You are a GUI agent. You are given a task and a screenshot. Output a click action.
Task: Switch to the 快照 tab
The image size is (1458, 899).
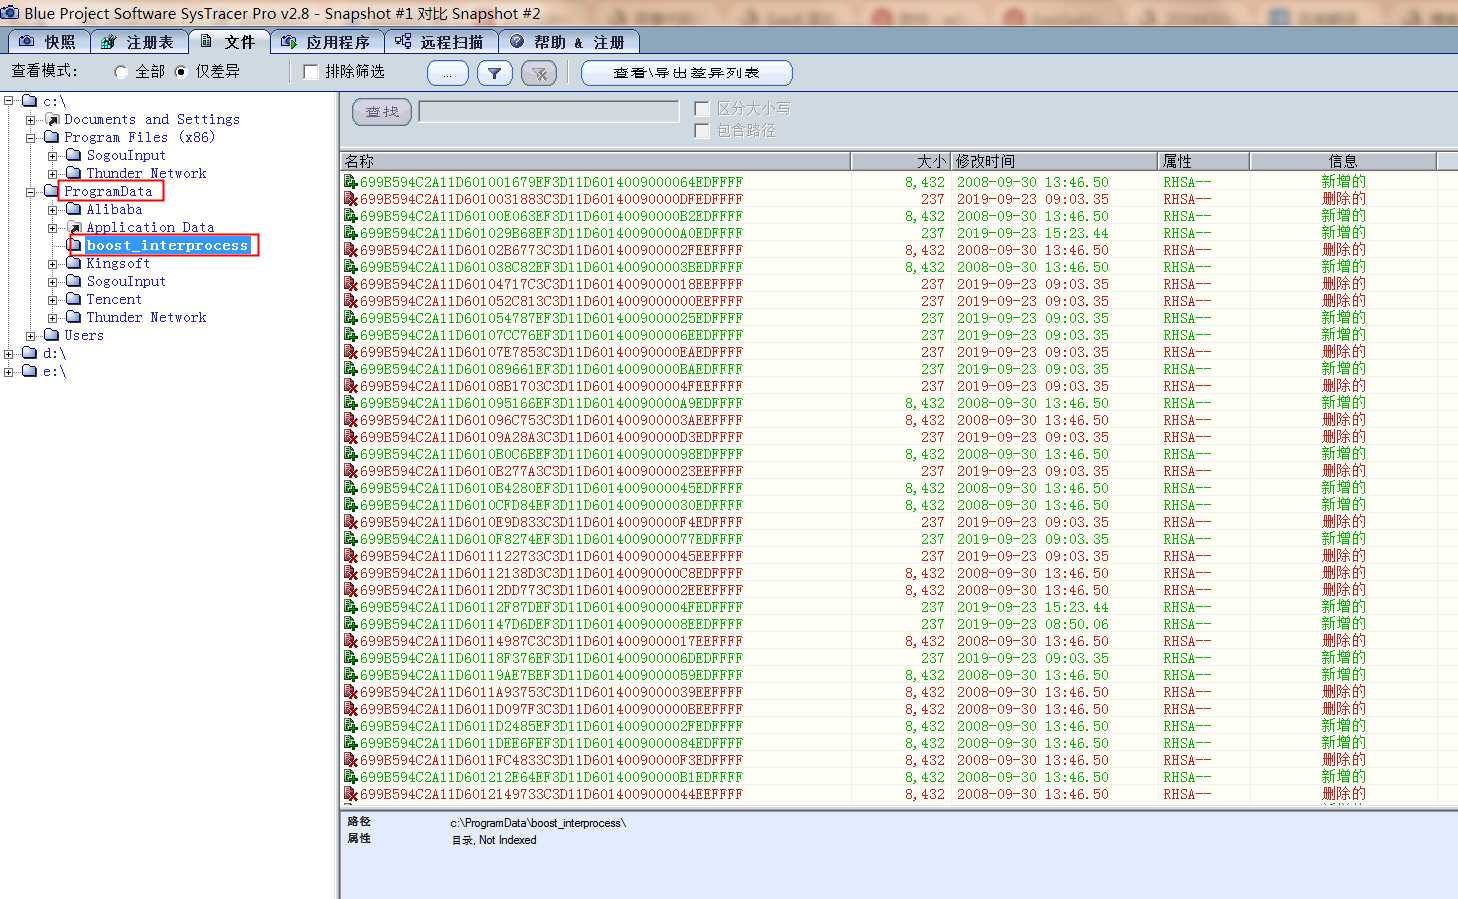48,41
